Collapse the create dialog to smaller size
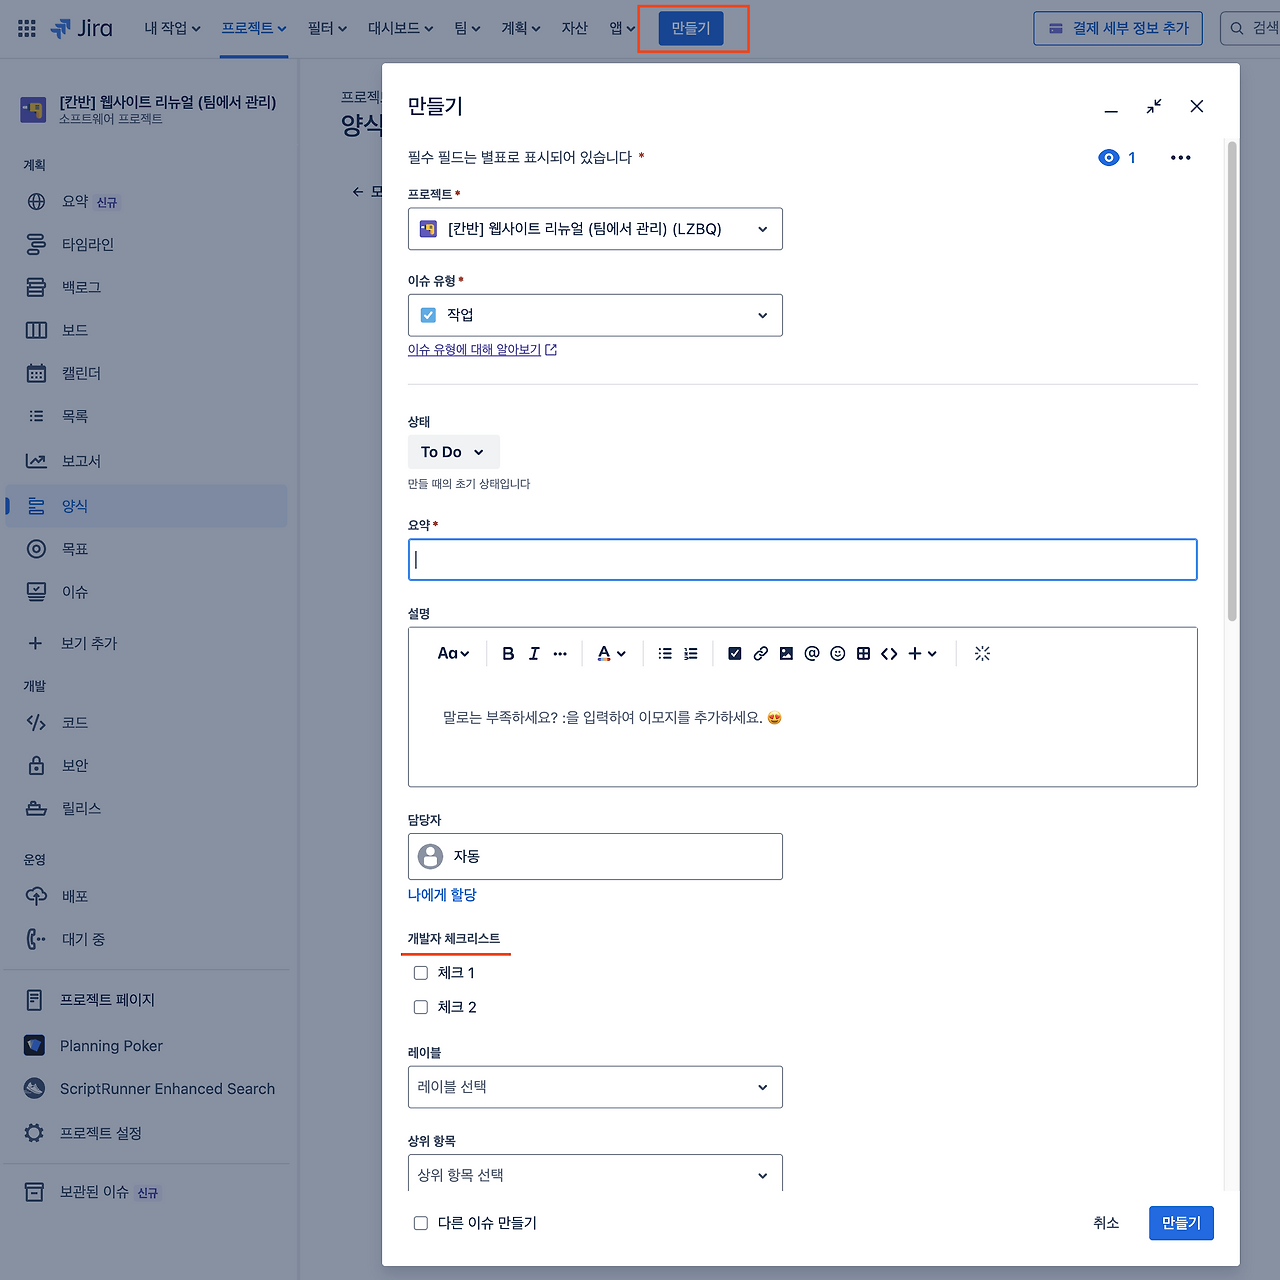Screen dimensions: 1280x1280 [x=1154, y=106]
